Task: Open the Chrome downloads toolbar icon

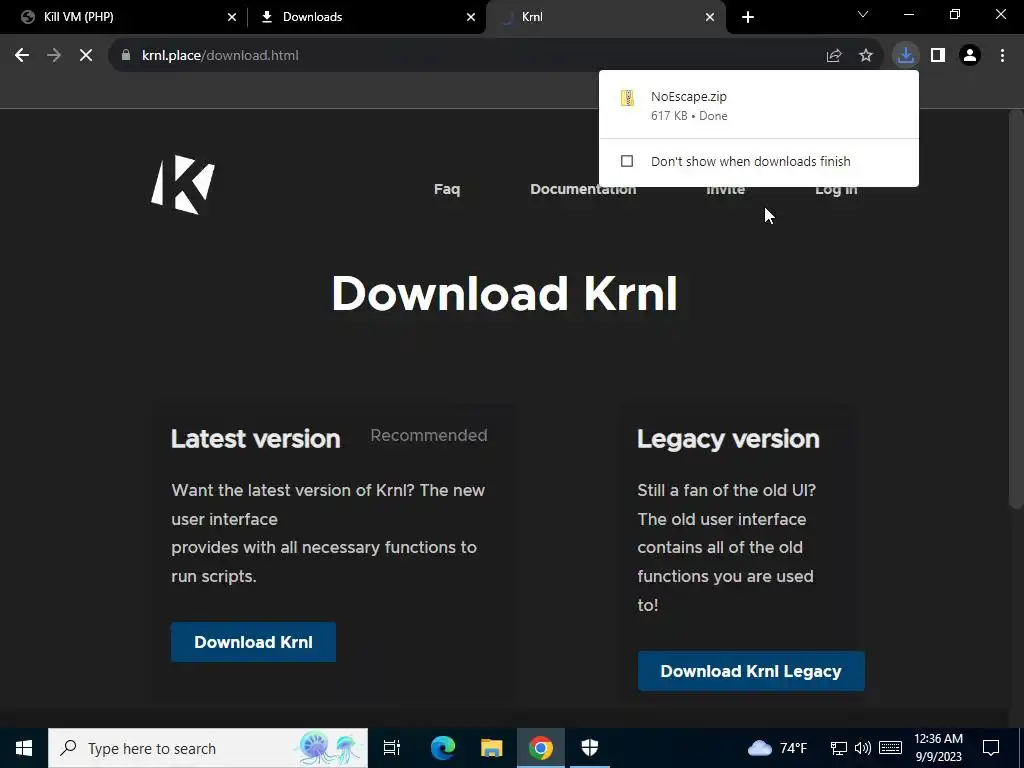Action: pyautogui.click(x=906, y=56)
